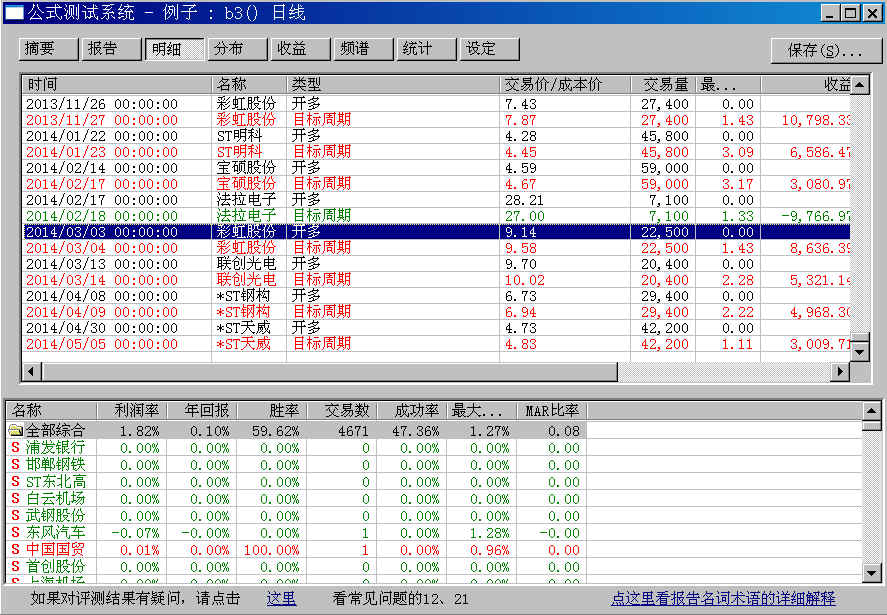Open the 报告 tab

(x=111, y=49)
